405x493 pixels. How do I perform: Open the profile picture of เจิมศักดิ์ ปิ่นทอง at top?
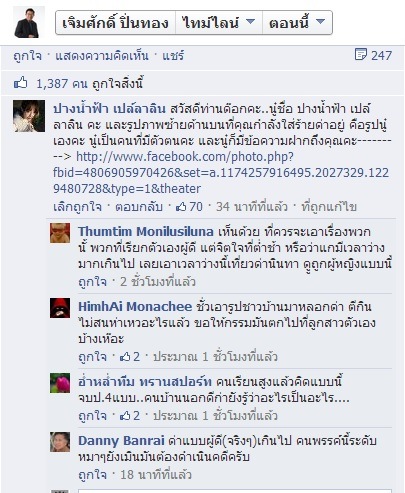pyautogui.click(x=29, y=22)
